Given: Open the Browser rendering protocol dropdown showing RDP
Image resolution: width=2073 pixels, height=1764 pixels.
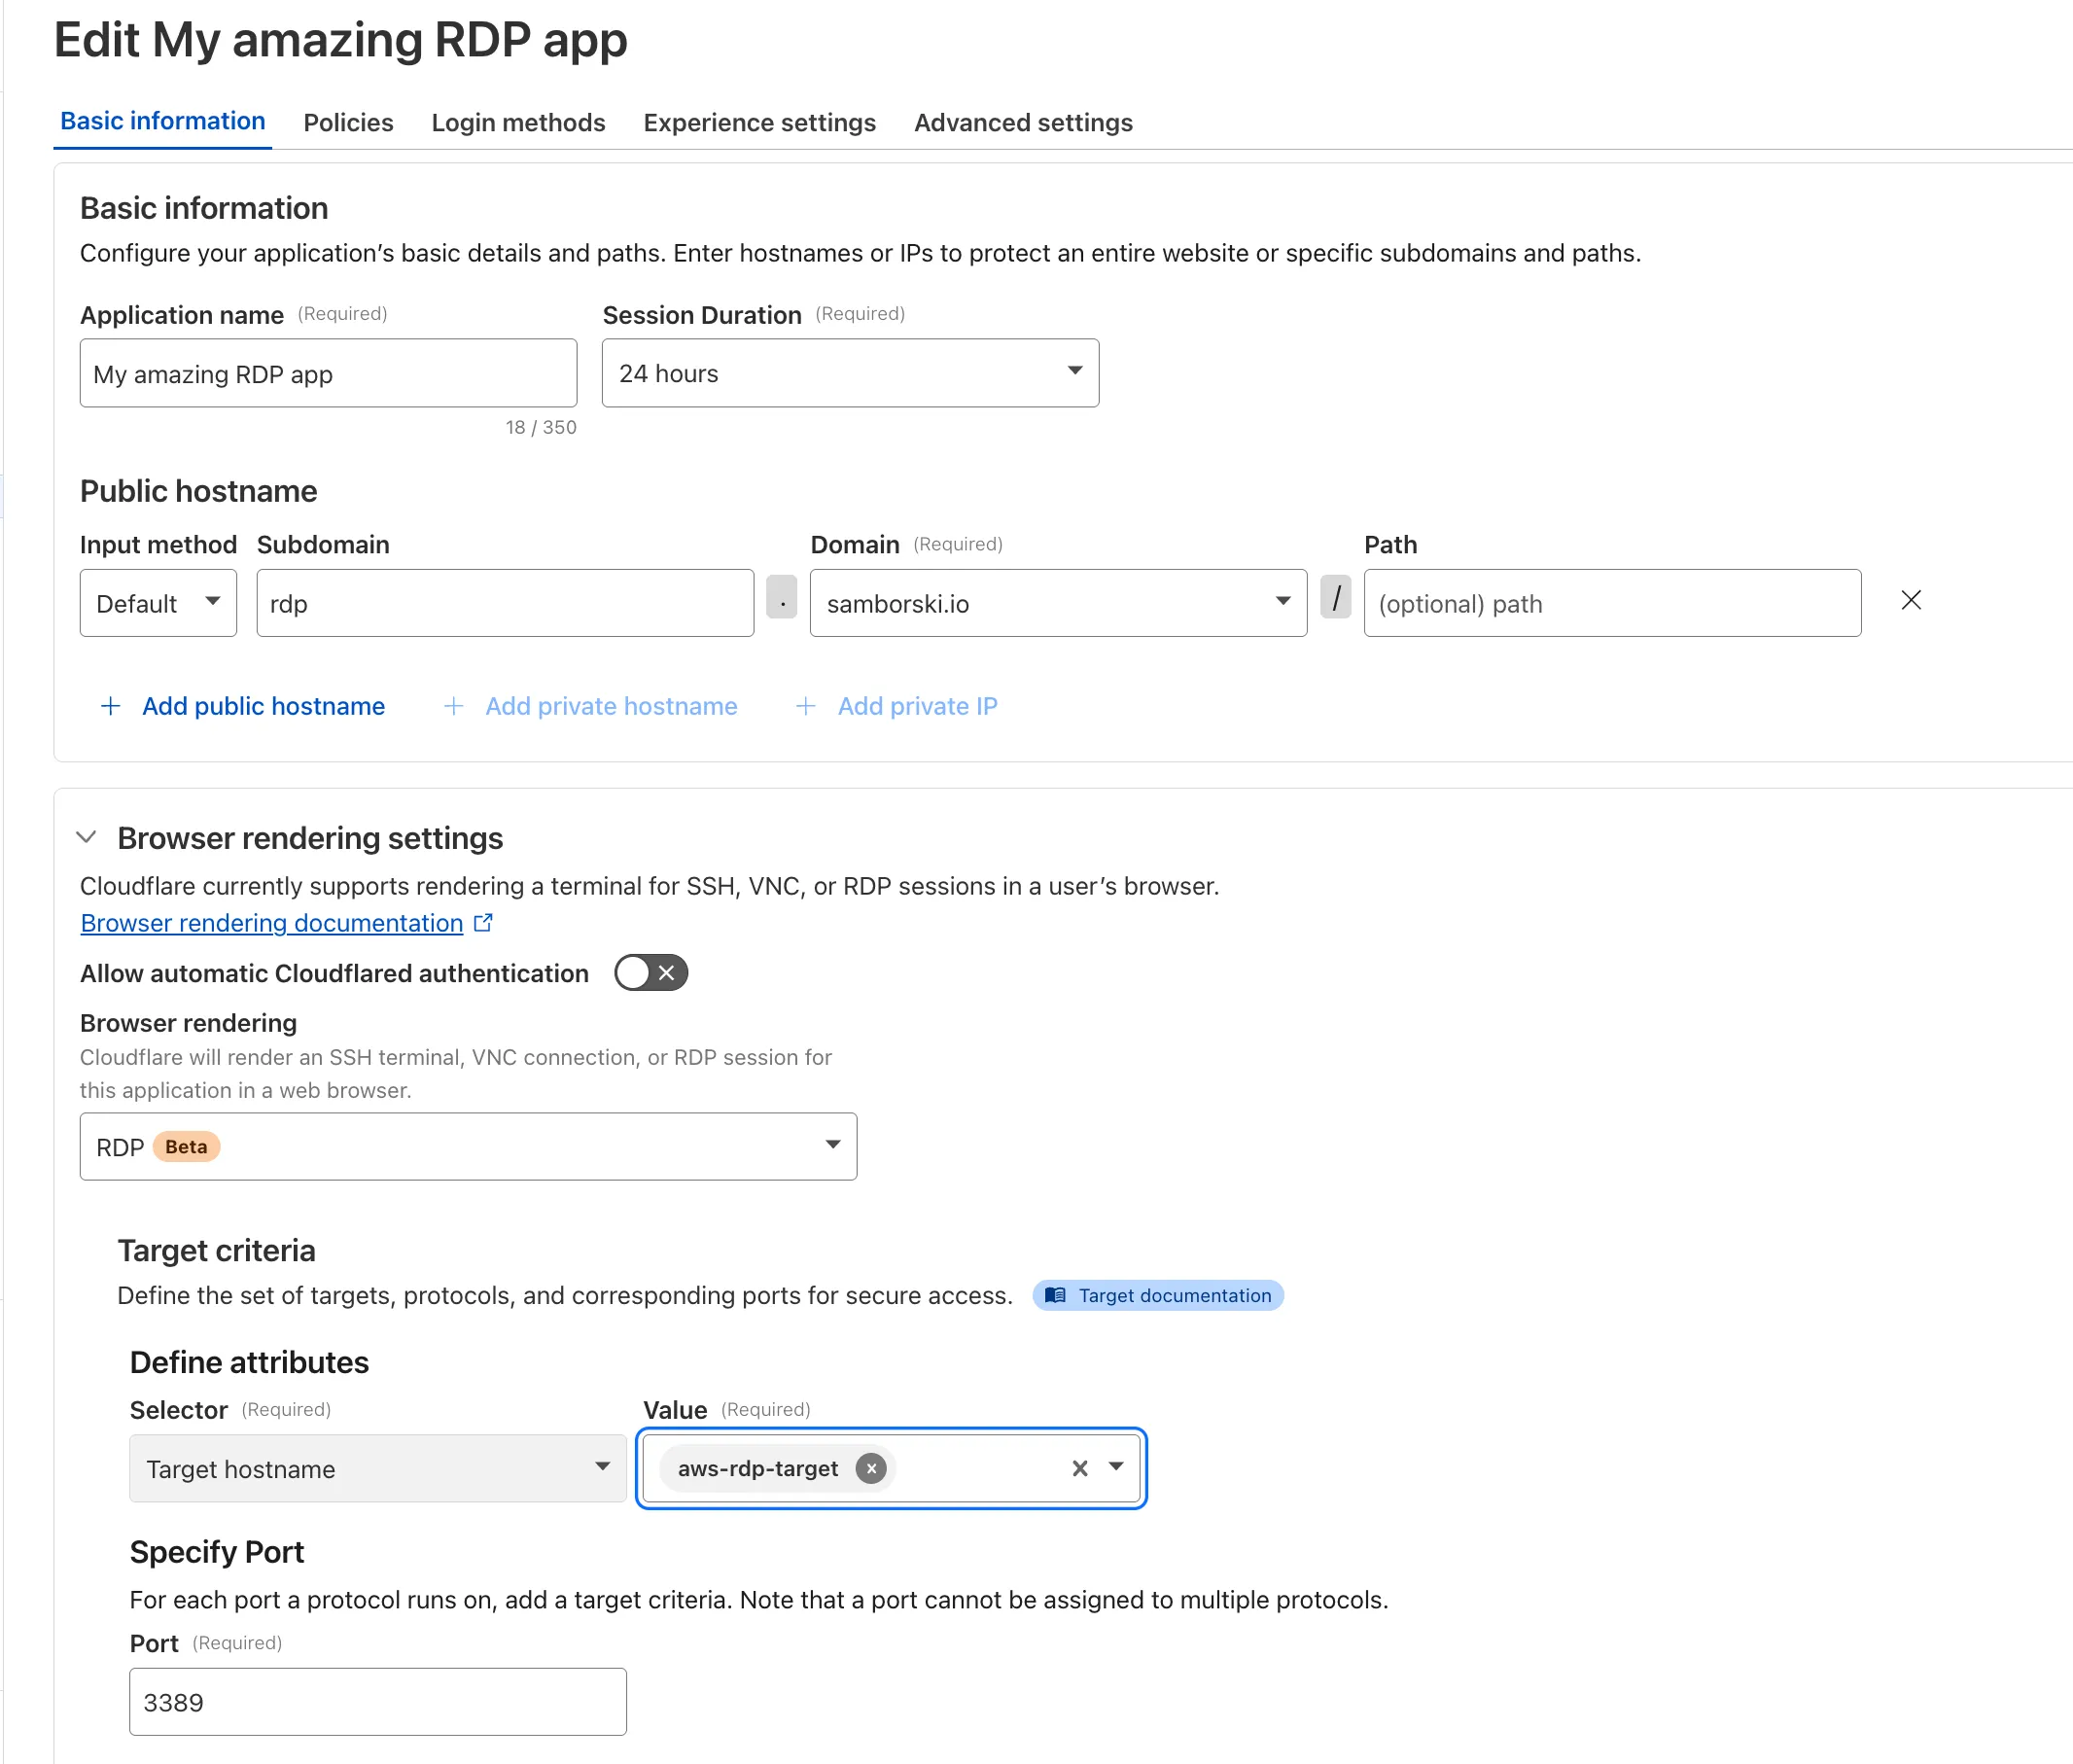Looking at the screenshot, I should point(833,1146).
